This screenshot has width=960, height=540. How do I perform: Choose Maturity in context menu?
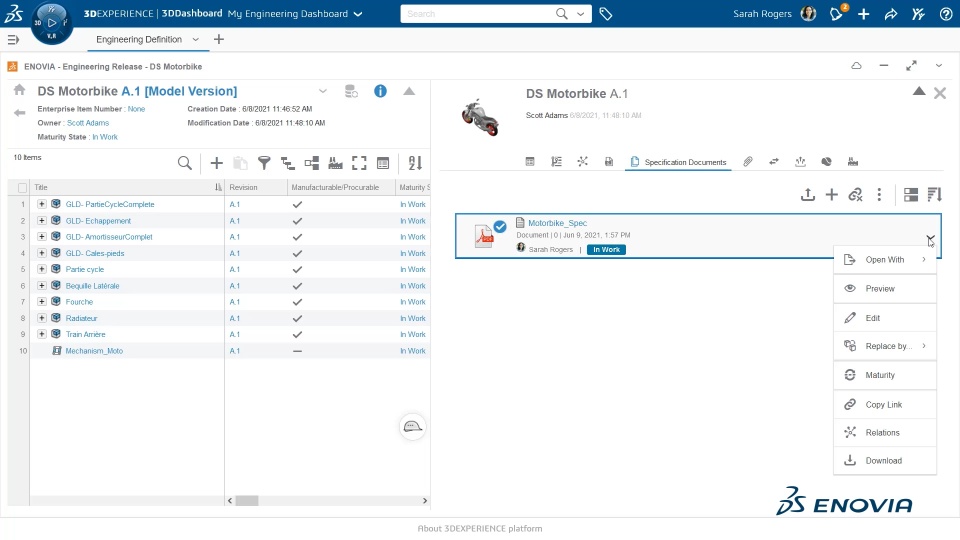(x=885, y=375)
